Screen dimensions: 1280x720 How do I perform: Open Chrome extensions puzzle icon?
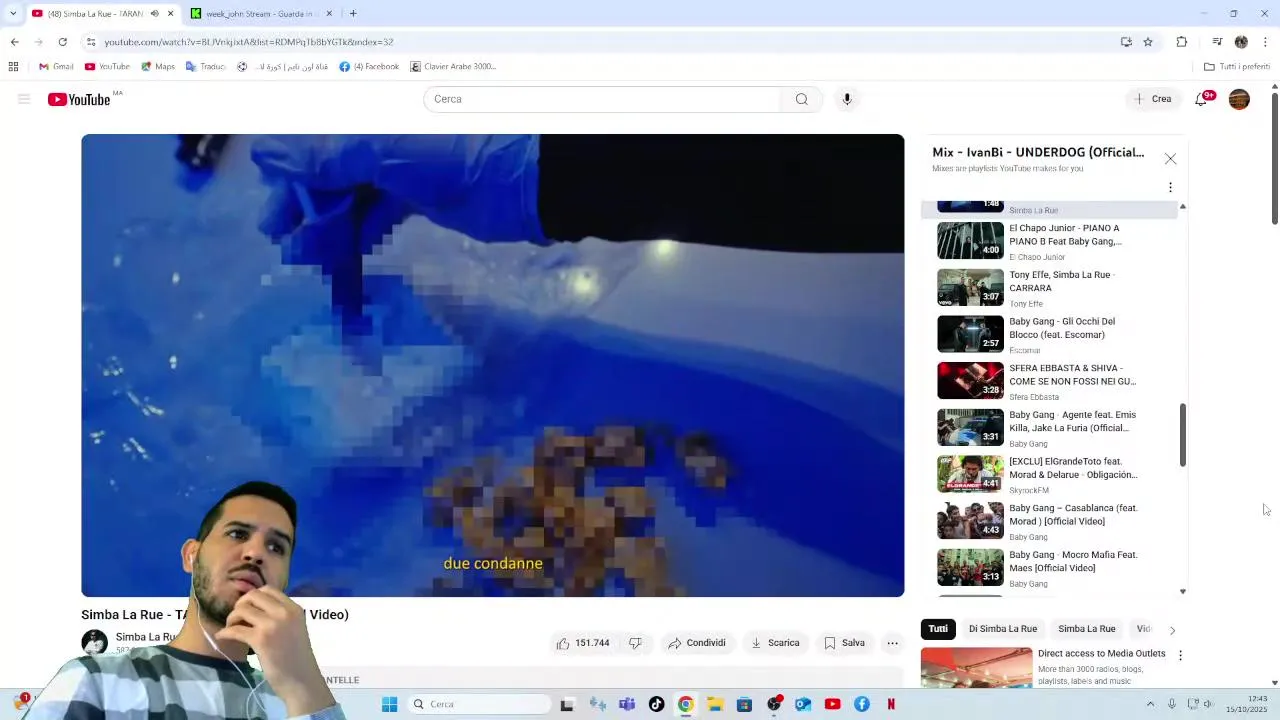coord(1182,42)
